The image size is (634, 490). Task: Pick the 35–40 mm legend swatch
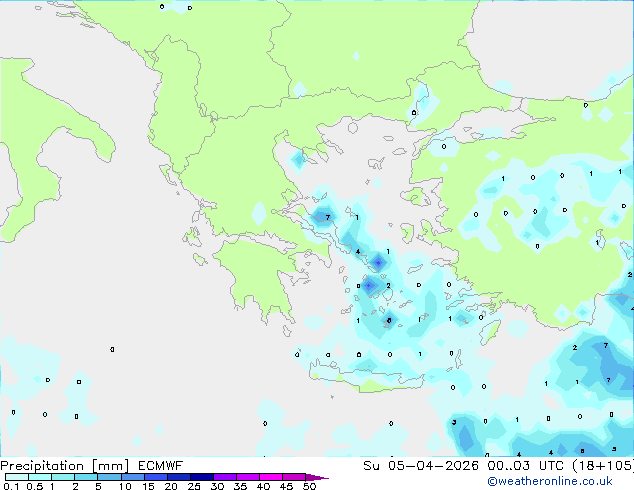[248, 477]
